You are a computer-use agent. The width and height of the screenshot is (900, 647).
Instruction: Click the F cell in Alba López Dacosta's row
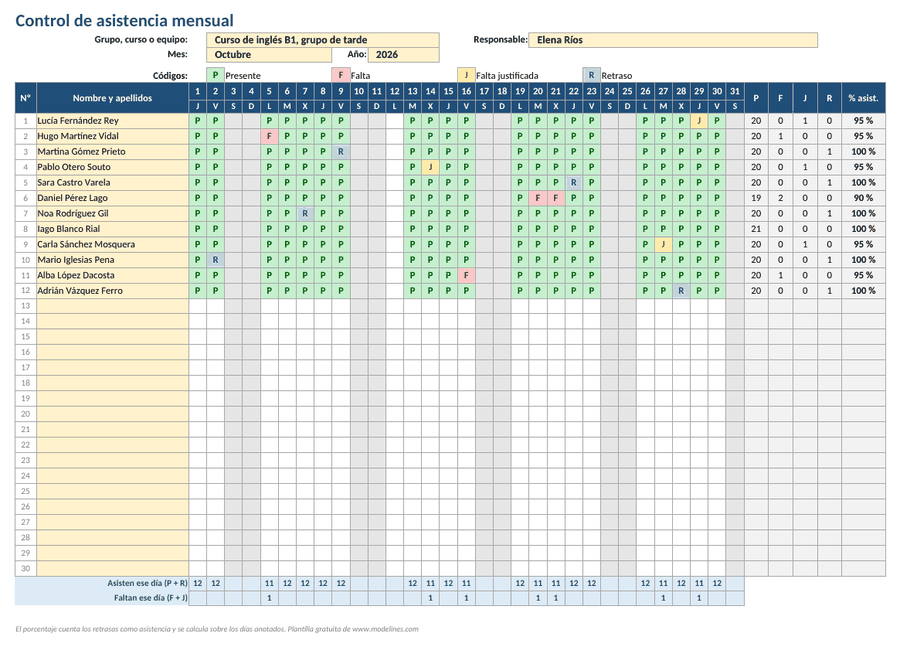pos(466,275)
